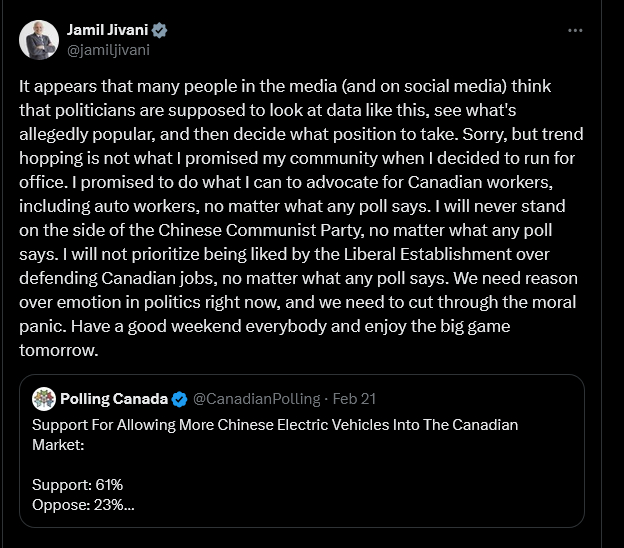The height and width of the screenshot is (548, 624).
Task: Open the Jamil Jivani display name link
Action: pos(106,30)
